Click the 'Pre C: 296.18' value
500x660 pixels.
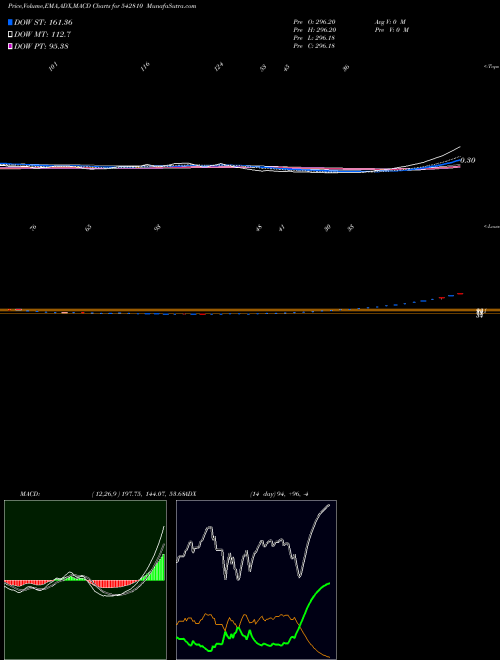click(x=314, y=46)
